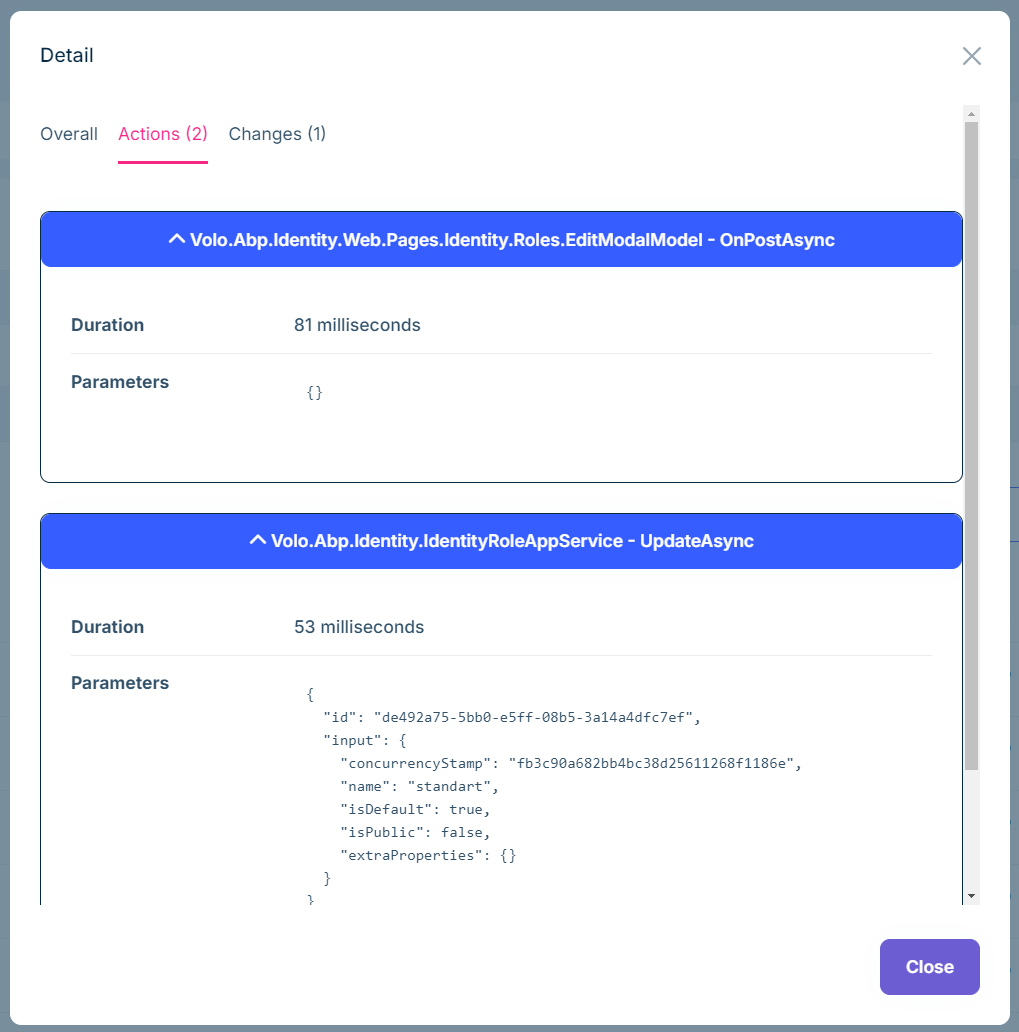Click the Detail dialog title
Screen dimensions: 1019x1032
pos(66,55)
